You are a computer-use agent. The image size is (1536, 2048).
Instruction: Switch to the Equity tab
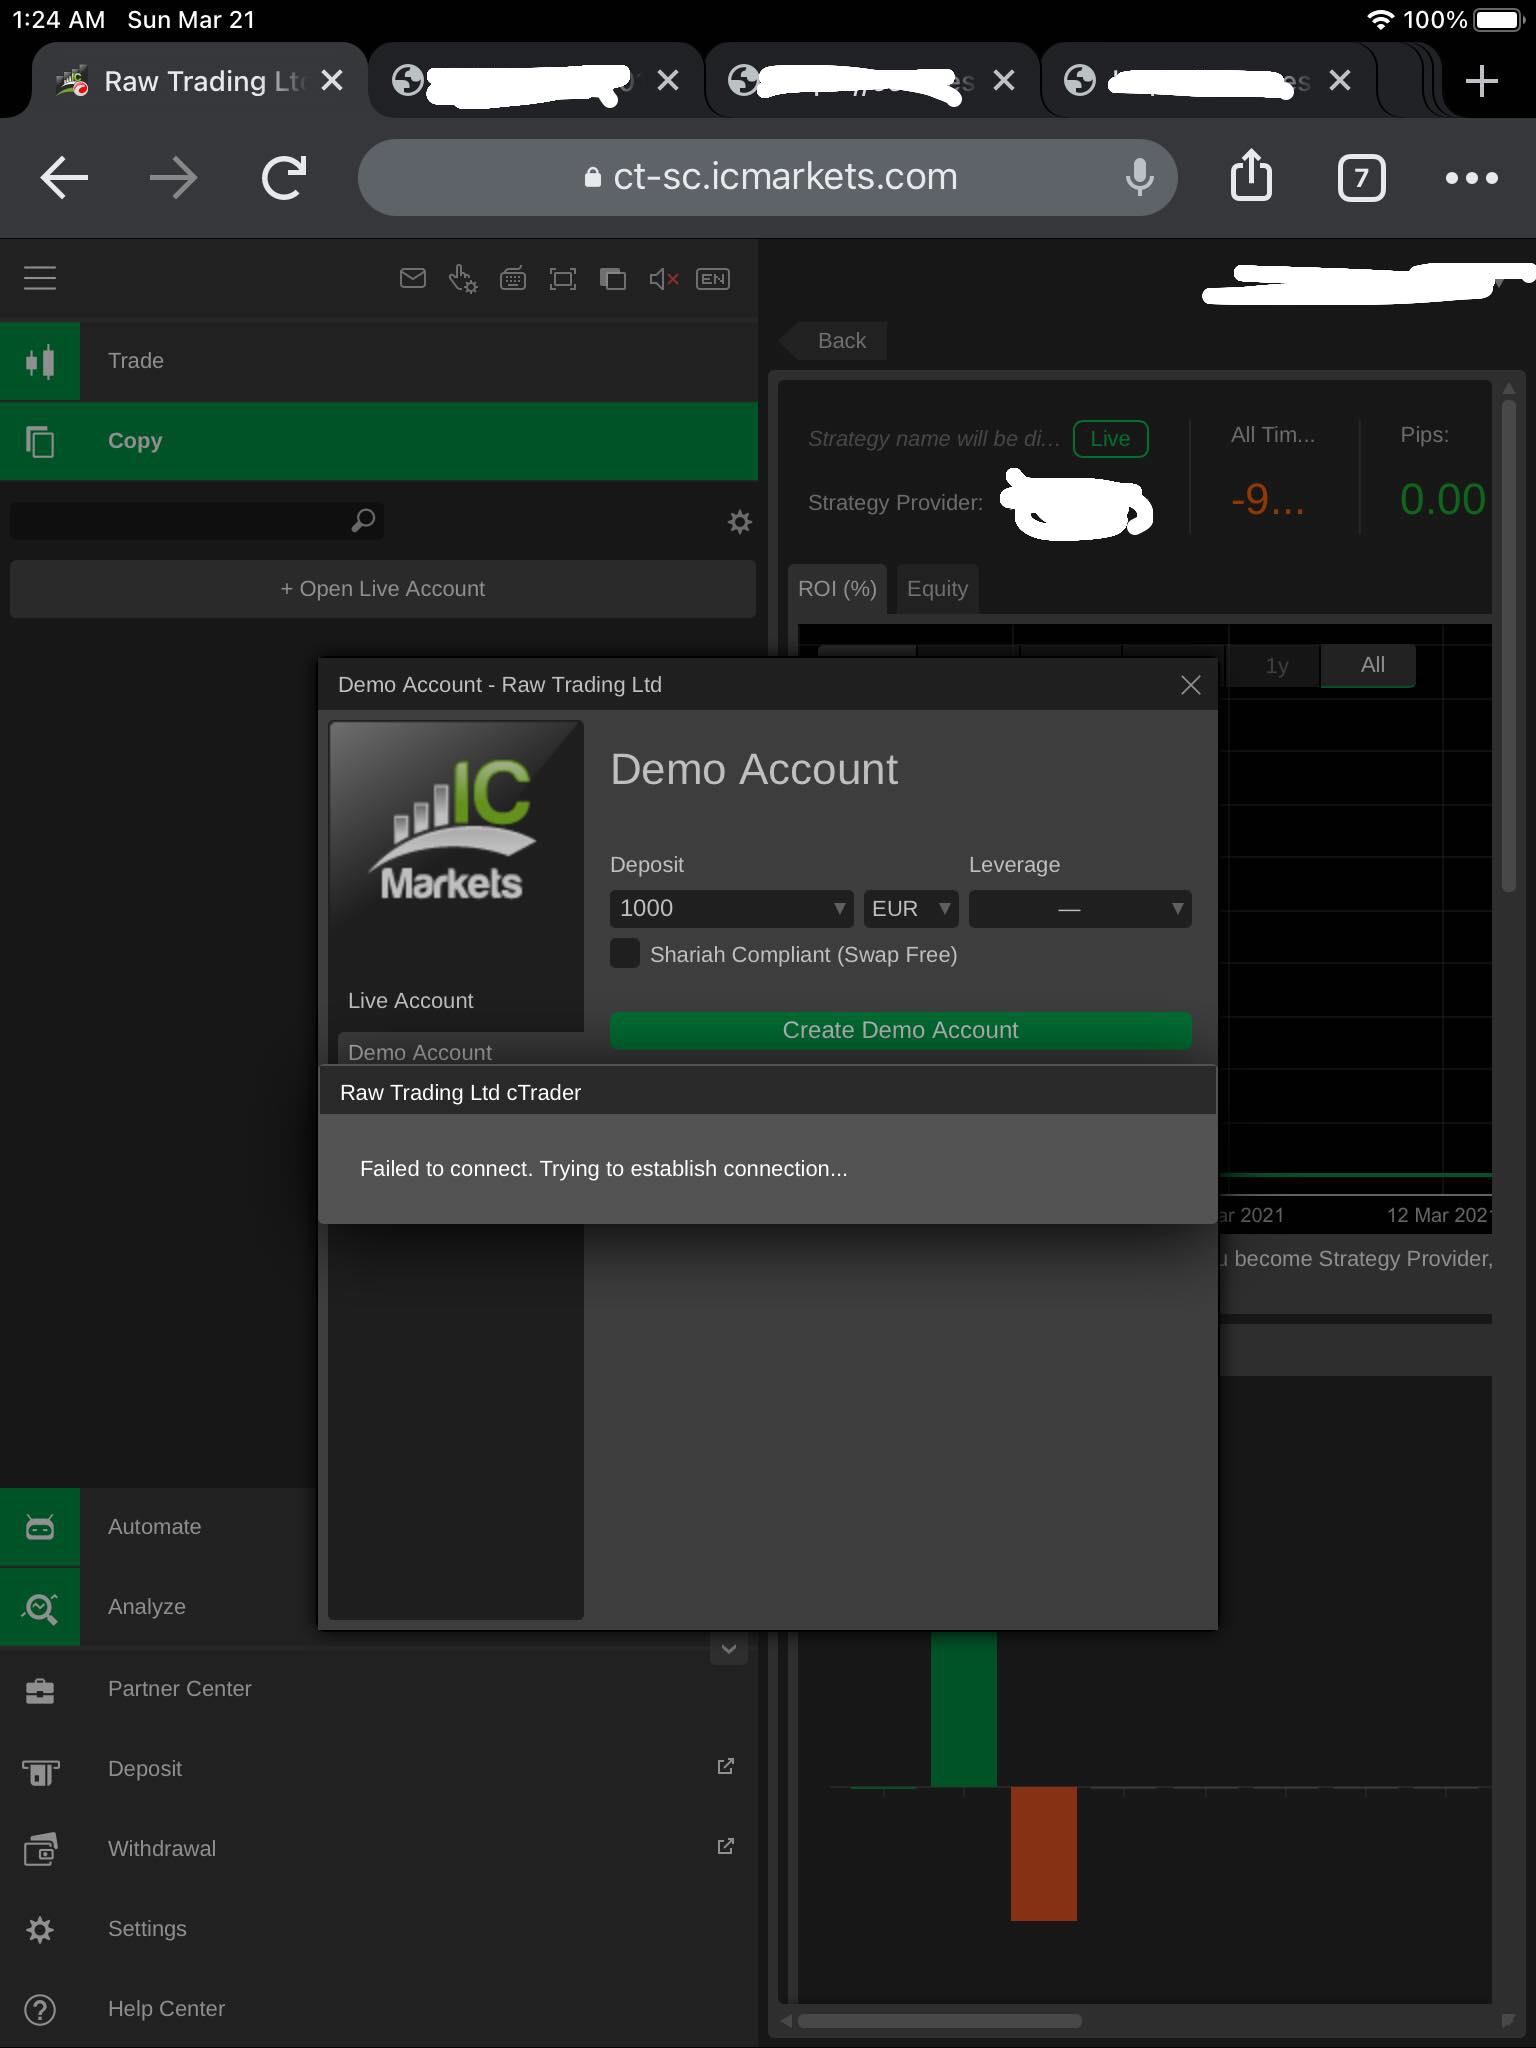(x=937, y=588)
